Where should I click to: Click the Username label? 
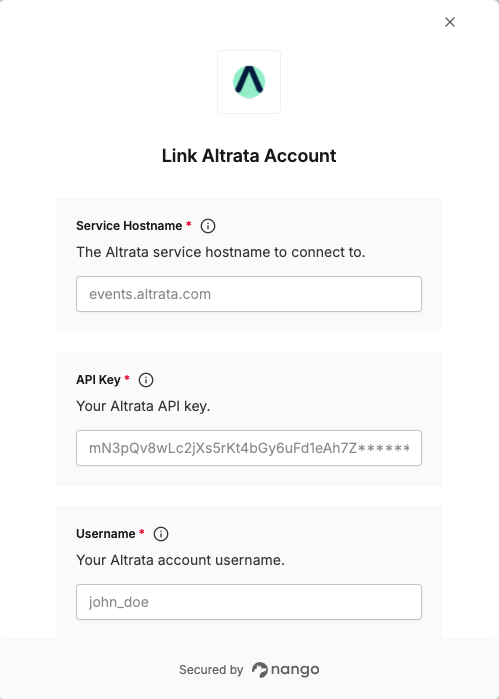(106, 534)
